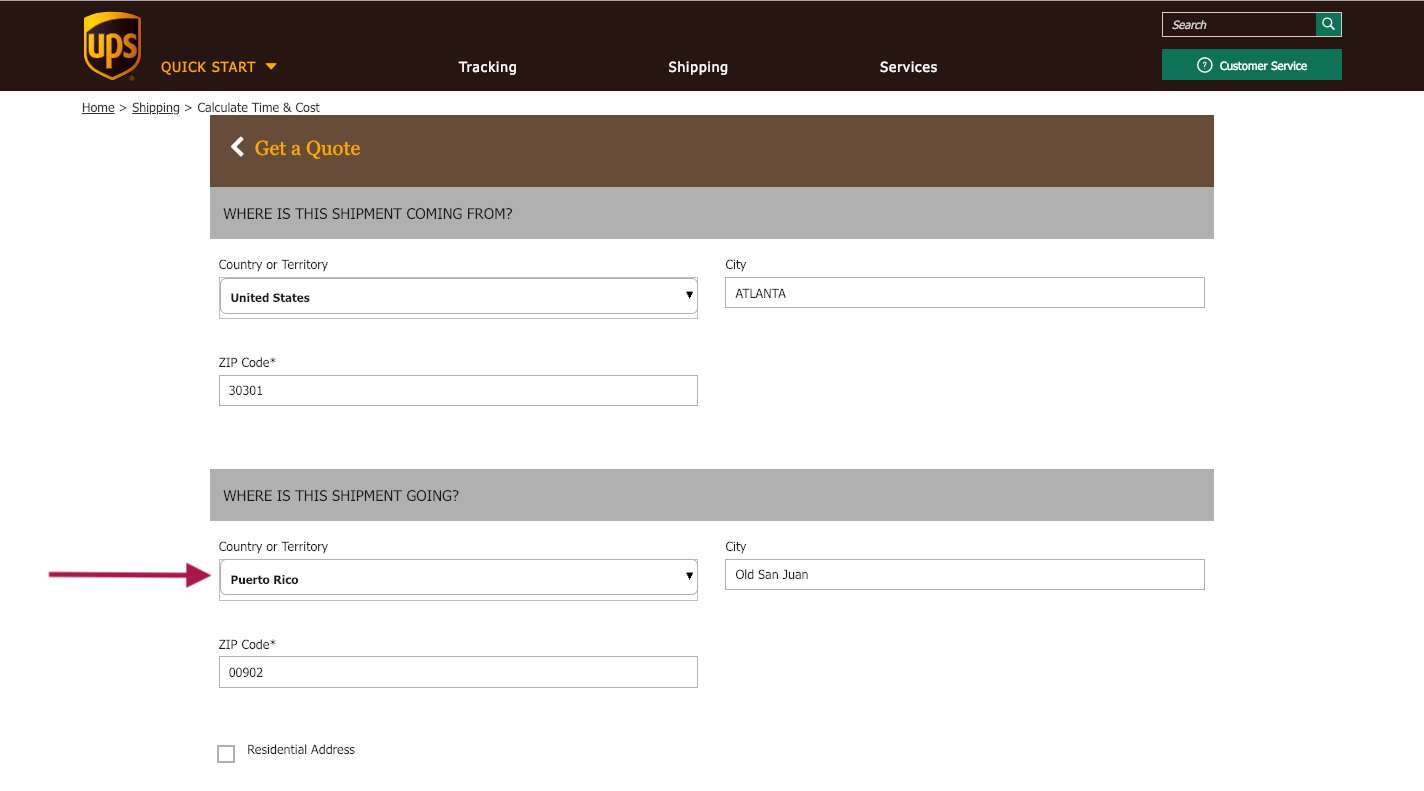
Task: Click the destination ZIP Code field 00902
Action: tap(458, 672)
